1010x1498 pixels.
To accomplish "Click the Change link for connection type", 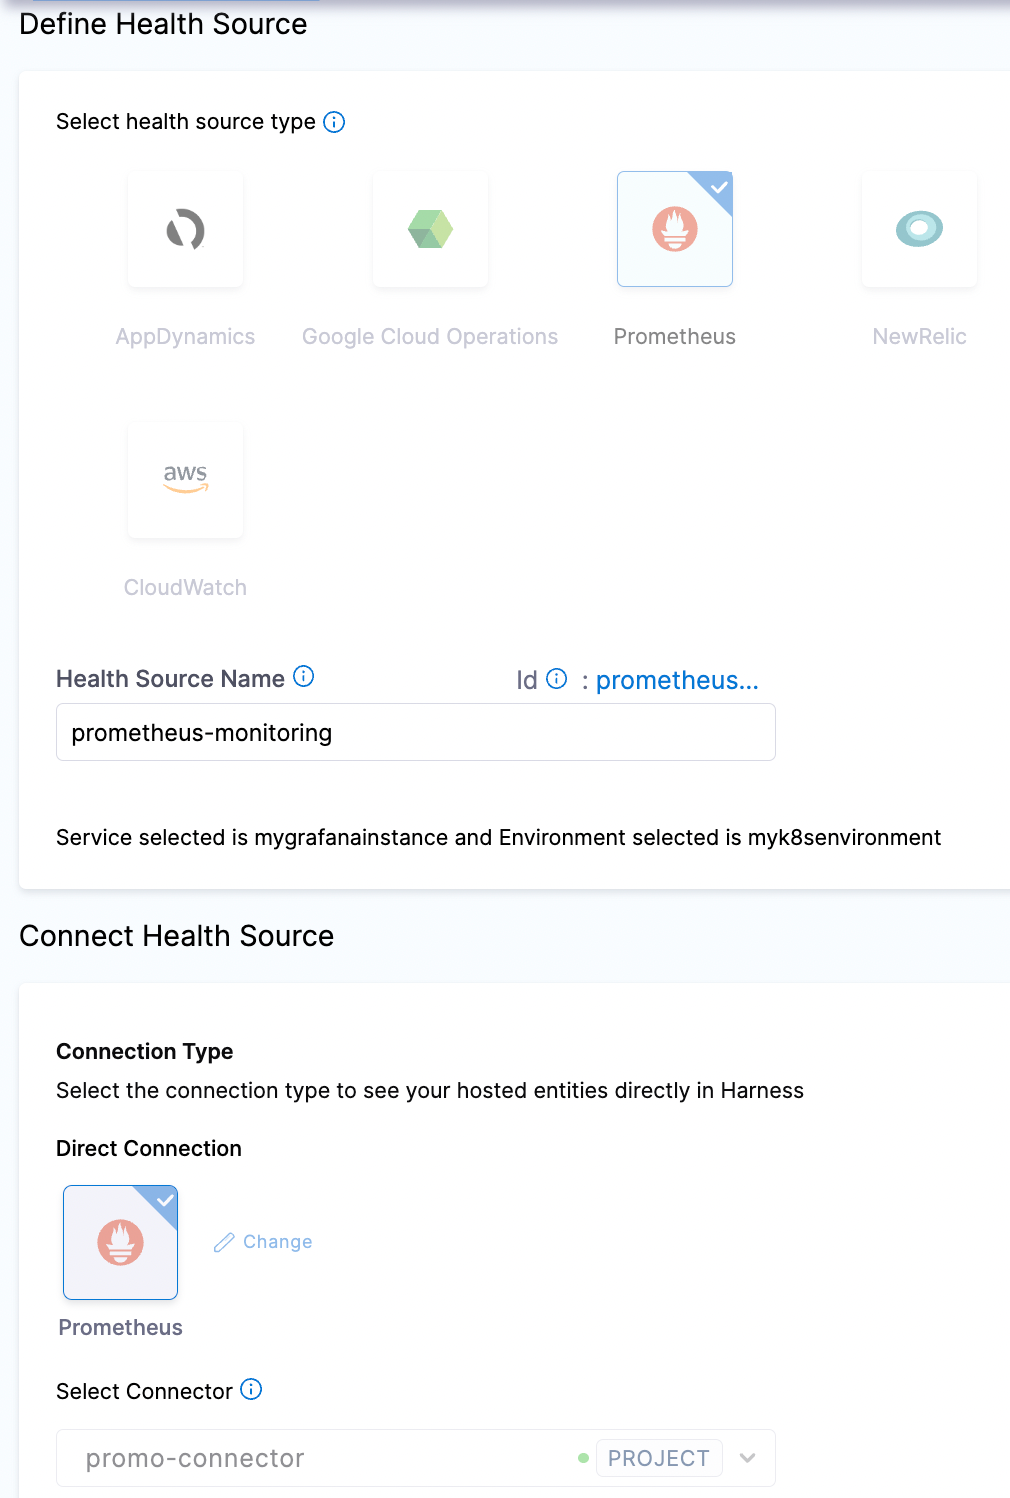I will pos(277,1242).
